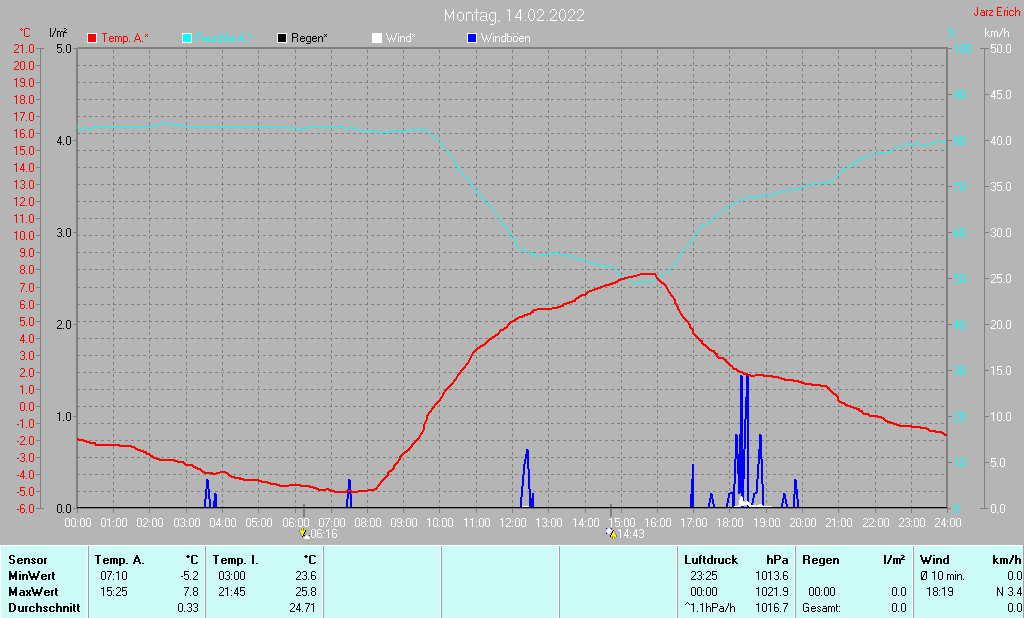The height and width of the screenshot is (618, 1024).
Task: Click the 'Sensor' table header
Action: click(28, 560)
